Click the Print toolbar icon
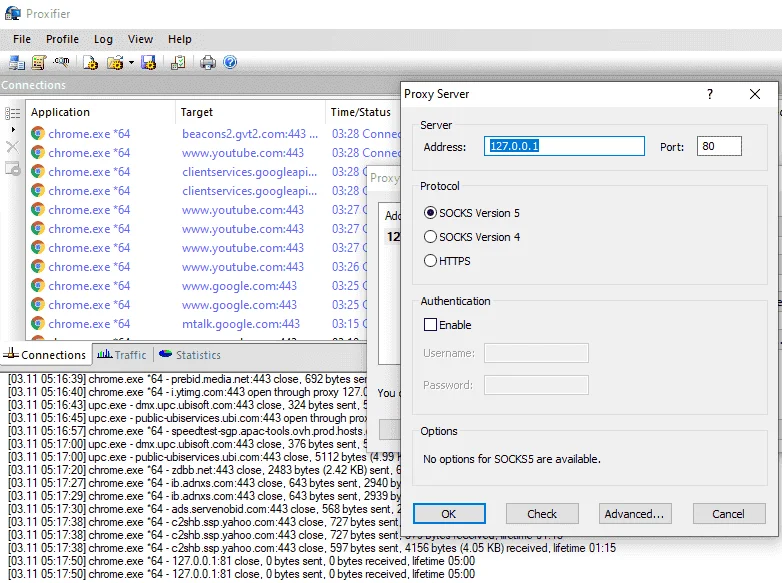782x583 pixels. pos(207,63)
